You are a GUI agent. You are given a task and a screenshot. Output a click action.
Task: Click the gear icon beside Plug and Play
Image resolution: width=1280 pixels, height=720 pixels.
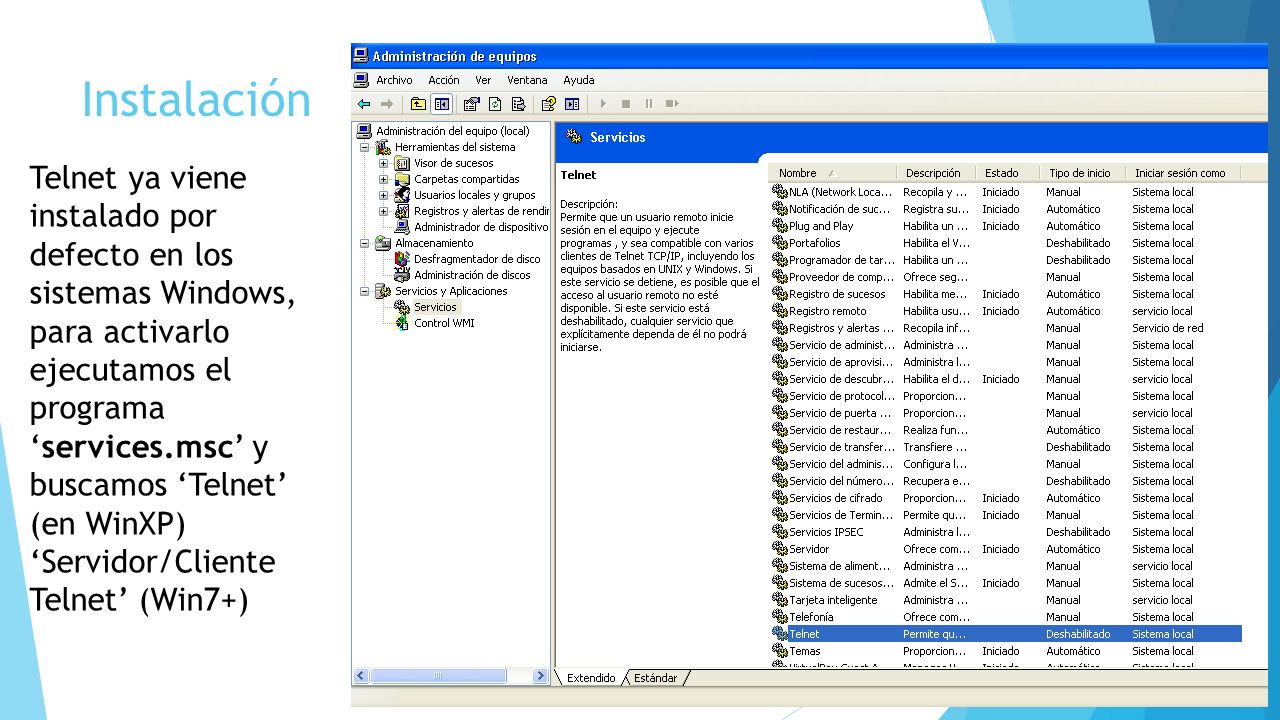tap(780, 226)
